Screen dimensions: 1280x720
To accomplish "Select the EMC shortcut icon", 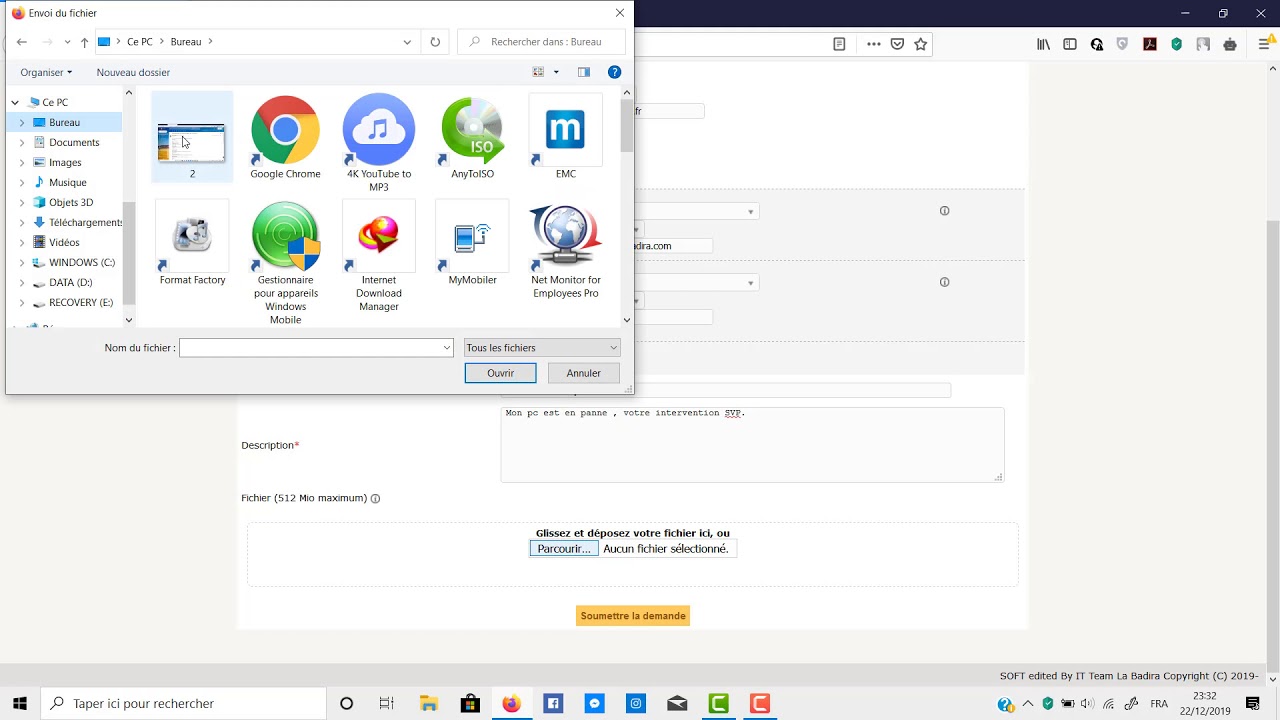I will coord(565,137).
